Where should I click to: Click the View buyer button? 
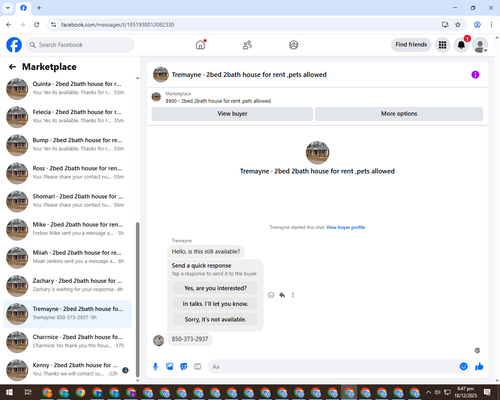(232, 114)
